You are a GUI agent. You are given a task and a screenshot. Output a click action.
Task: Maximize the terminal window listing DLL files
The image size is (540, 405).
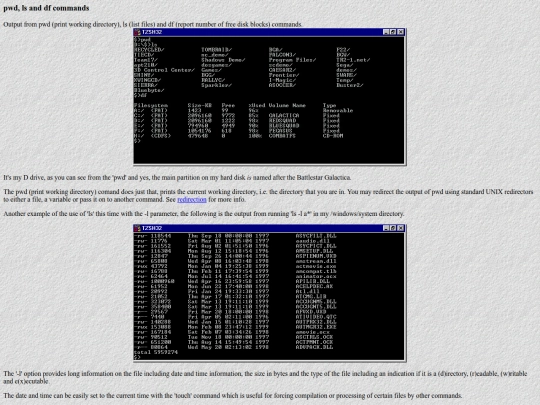tap(393, 228)
